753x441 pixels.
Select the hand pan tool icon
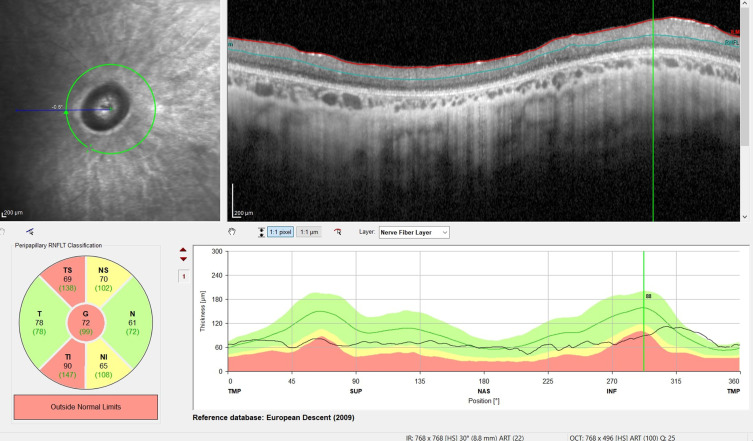(x=232, y=231)
